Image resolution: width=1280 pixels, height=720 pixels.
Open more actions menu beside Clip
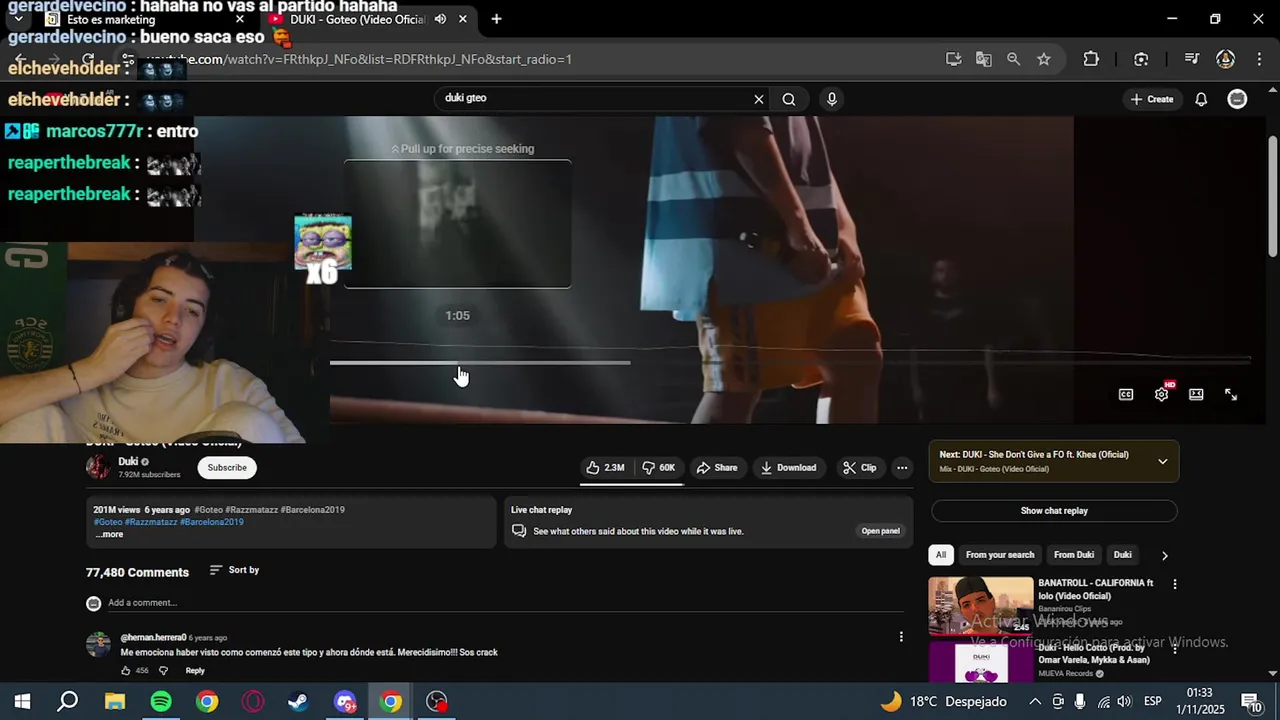click(x=902, y=468)
